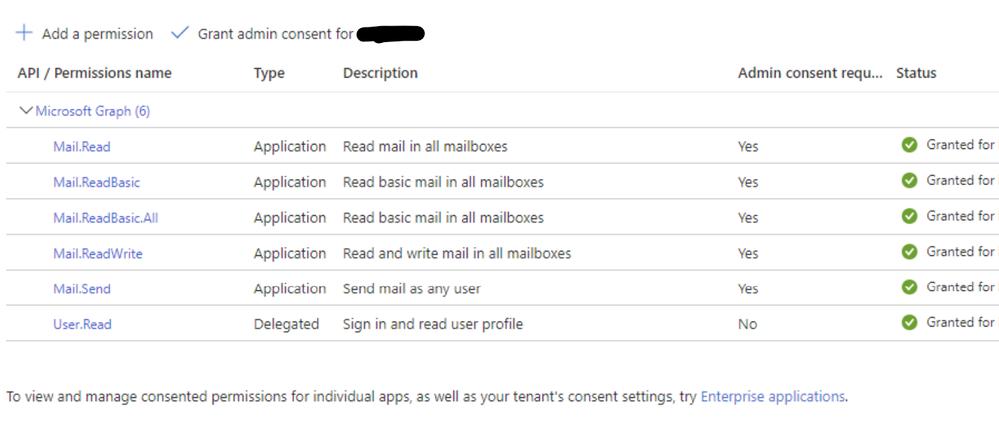Sort by API / Permissions name column header

(94, 73)
